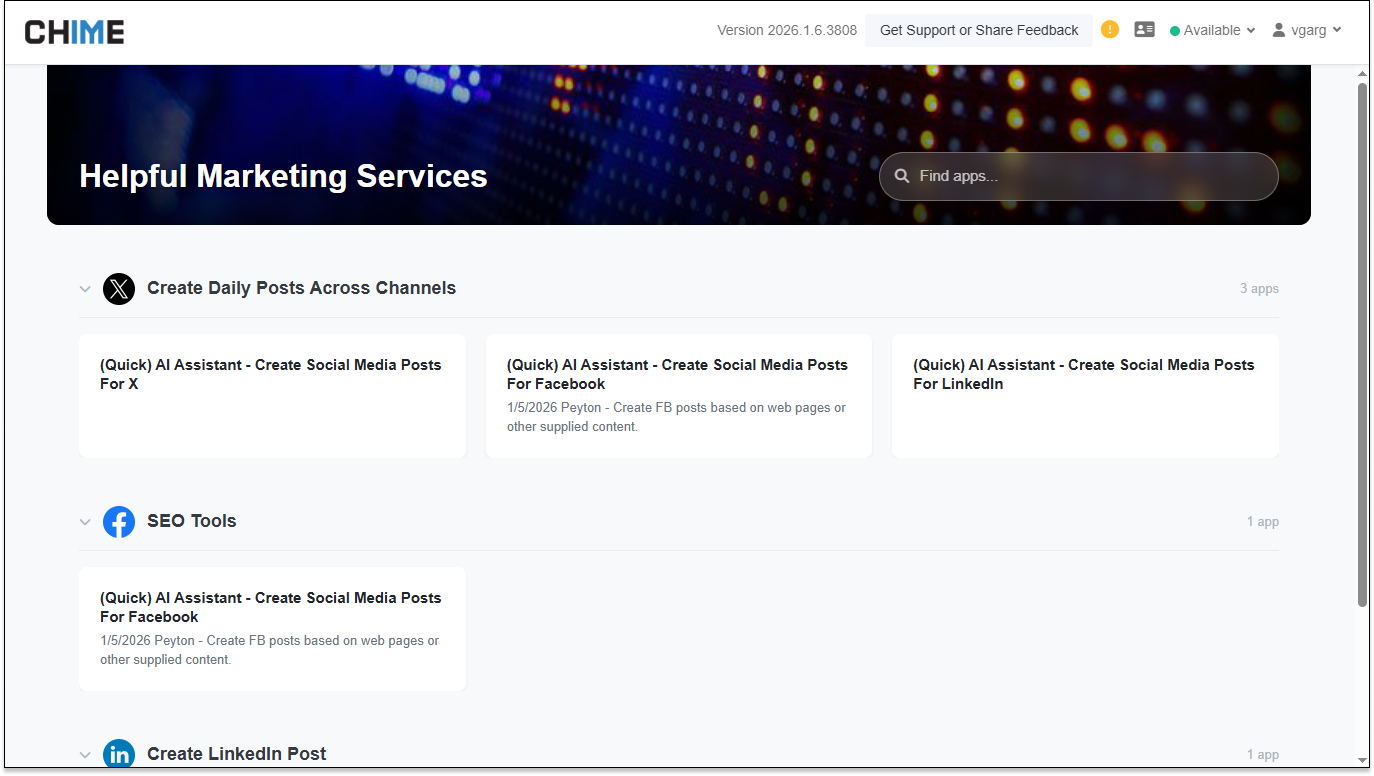Collapse the SEO Tools section
The height and width of the screenshot is (776, 1374).
[85, 522]
